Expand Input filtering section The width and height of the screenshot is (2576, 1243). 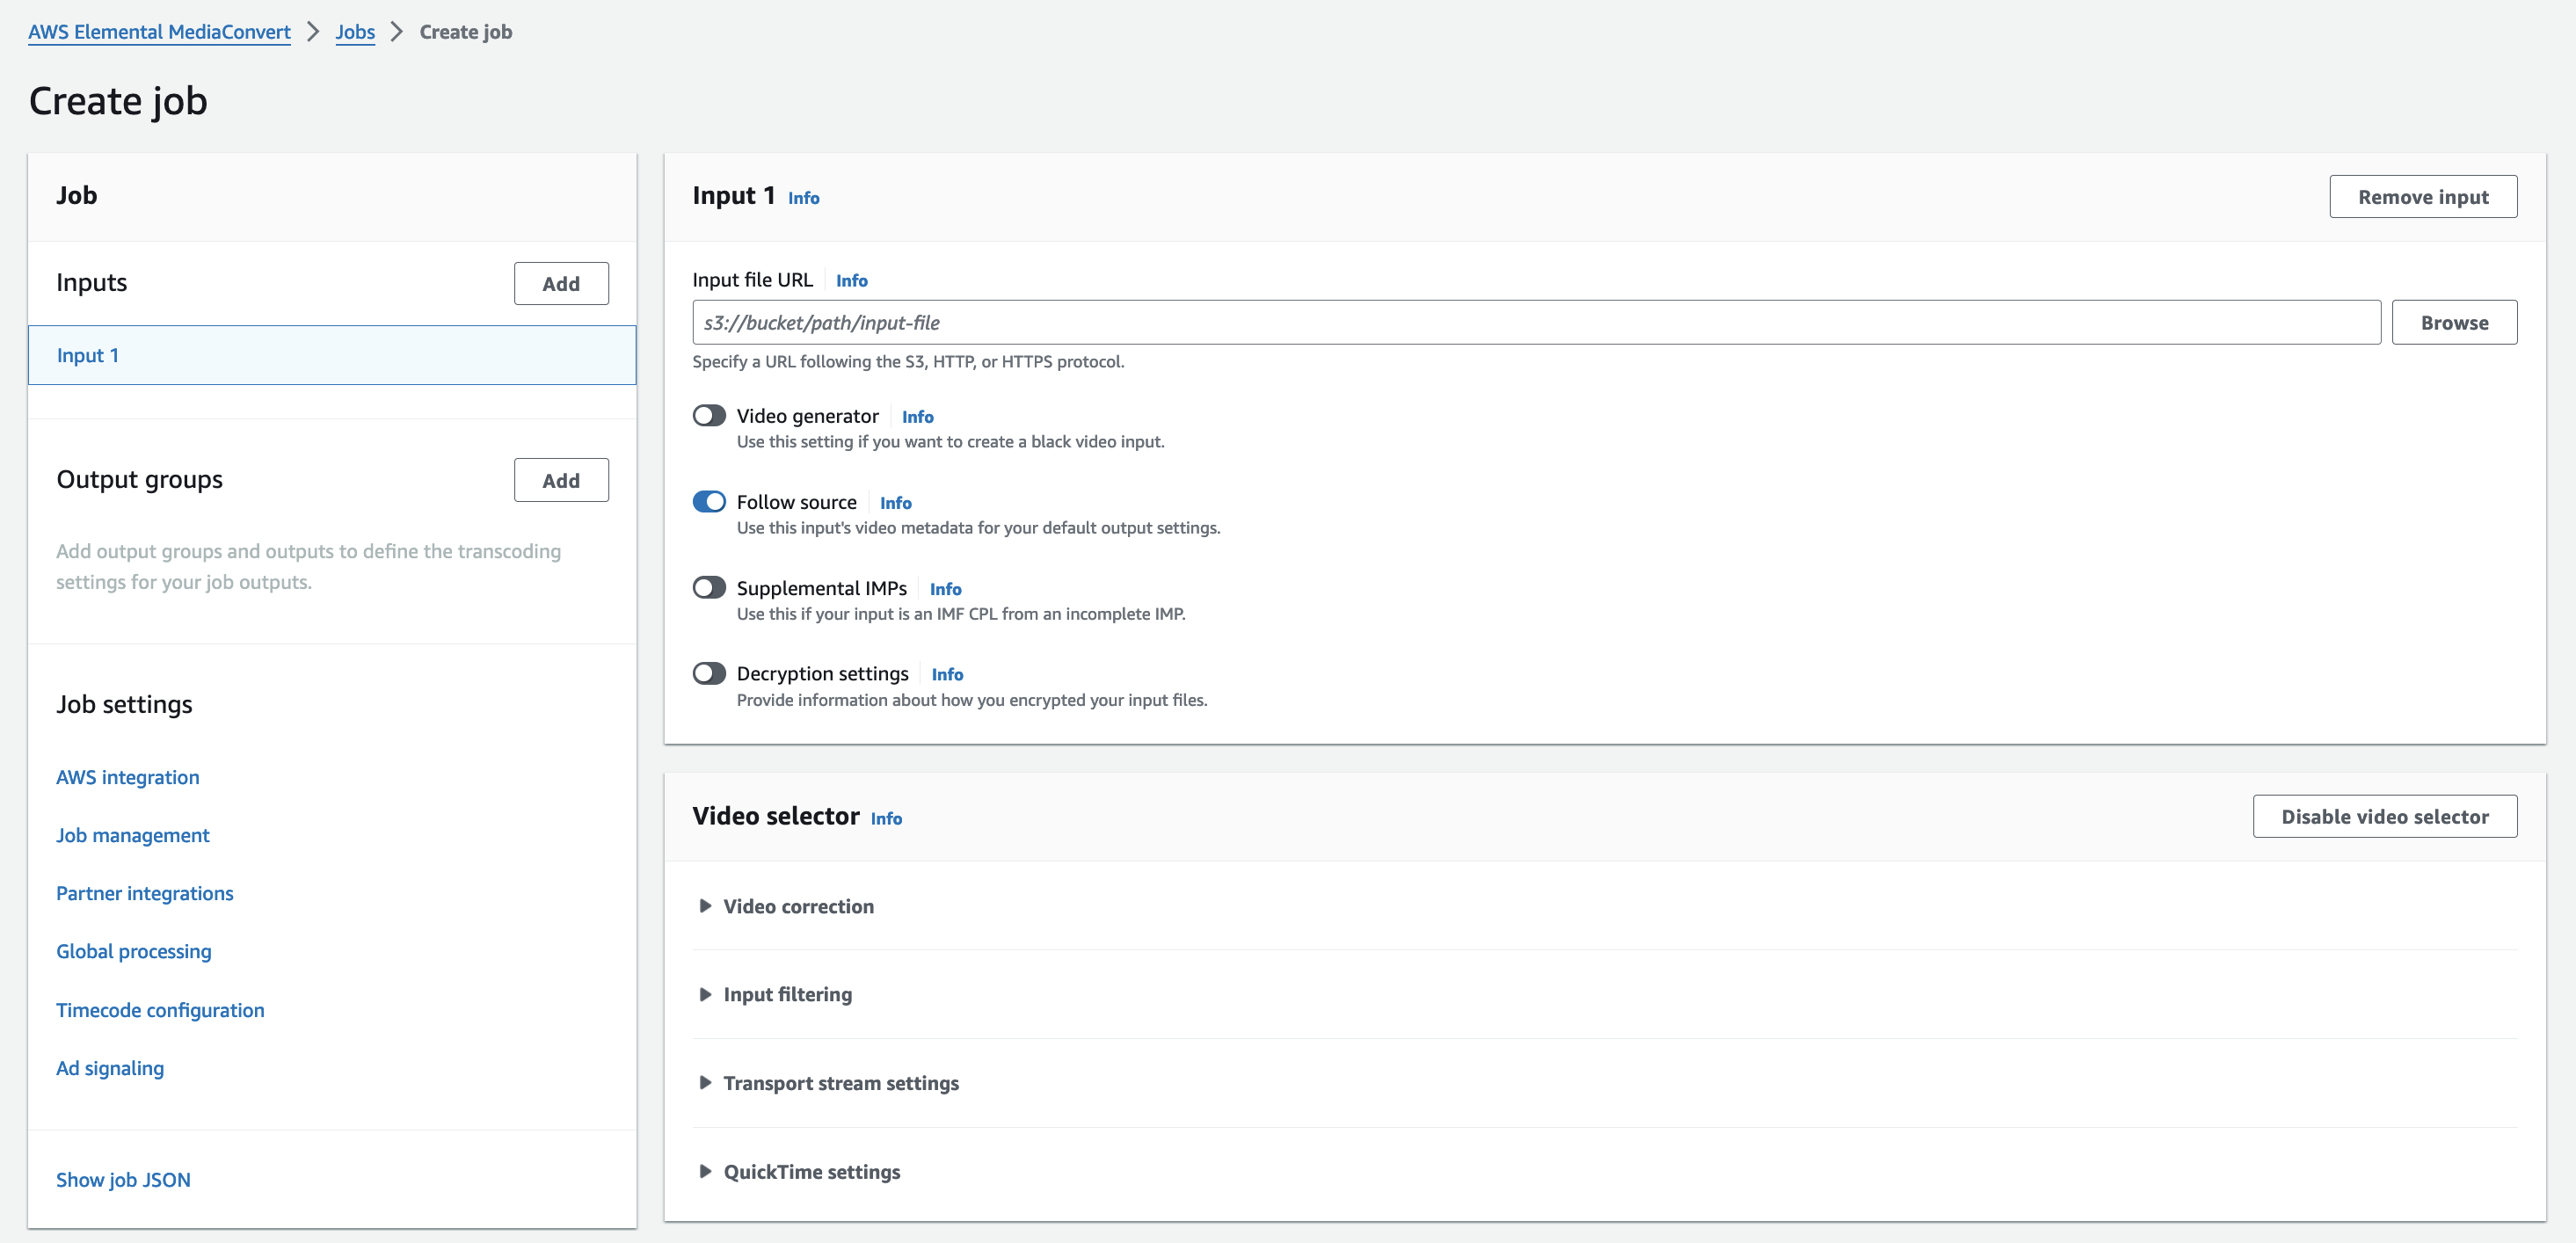coord(786,994)
